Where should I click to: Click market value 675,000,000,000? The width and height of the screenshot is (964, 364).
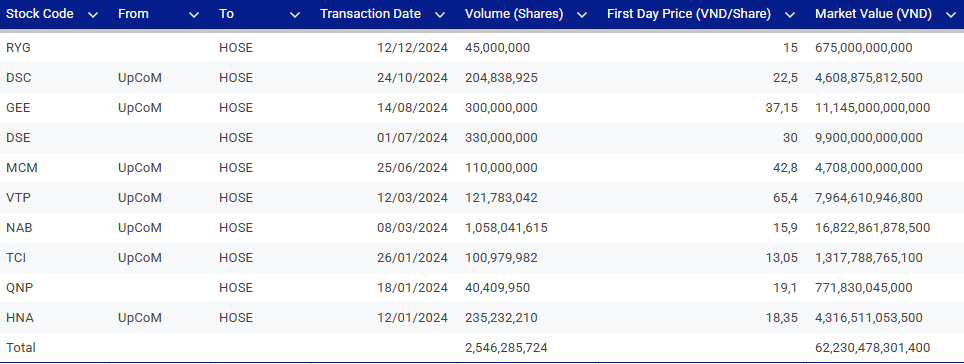coord(864,48)
